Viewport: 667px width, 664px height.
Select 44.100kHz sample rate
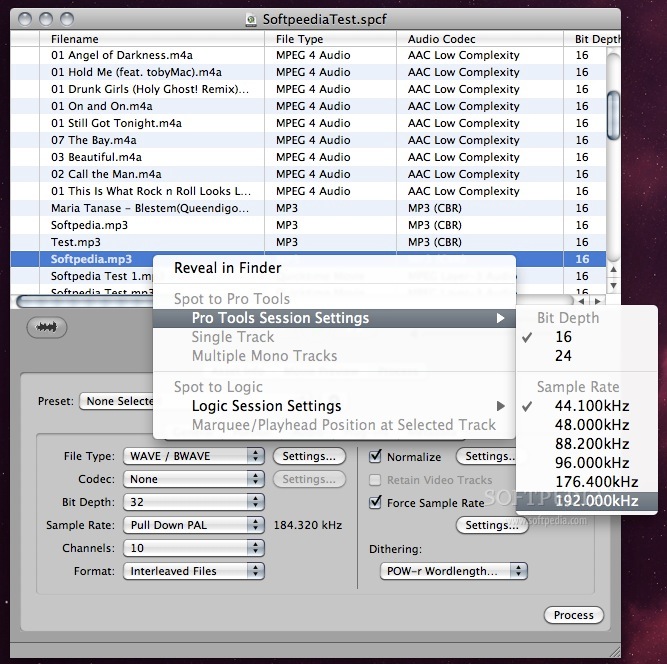(x=587, y=406)
